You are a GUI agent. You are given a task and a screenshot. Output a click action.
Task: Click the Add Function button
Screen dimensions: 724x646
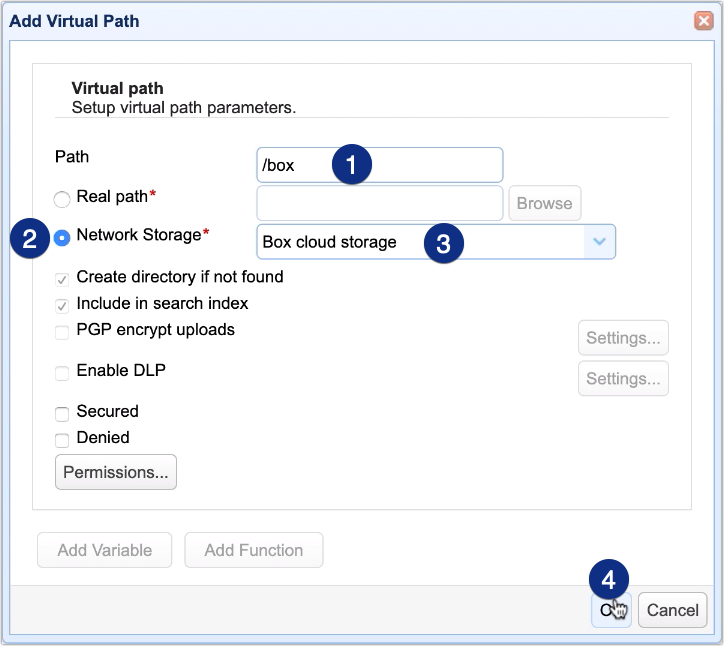coord(253,550)
